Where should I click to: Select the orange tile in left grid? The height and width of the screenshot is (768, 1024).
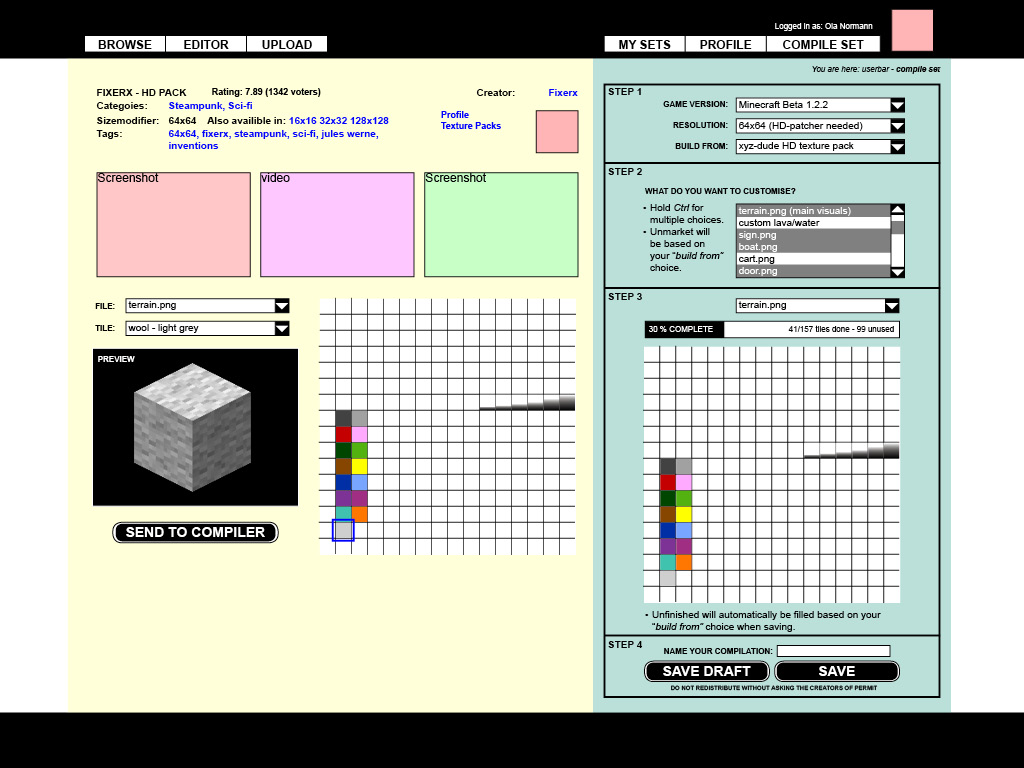coord(360,514)
